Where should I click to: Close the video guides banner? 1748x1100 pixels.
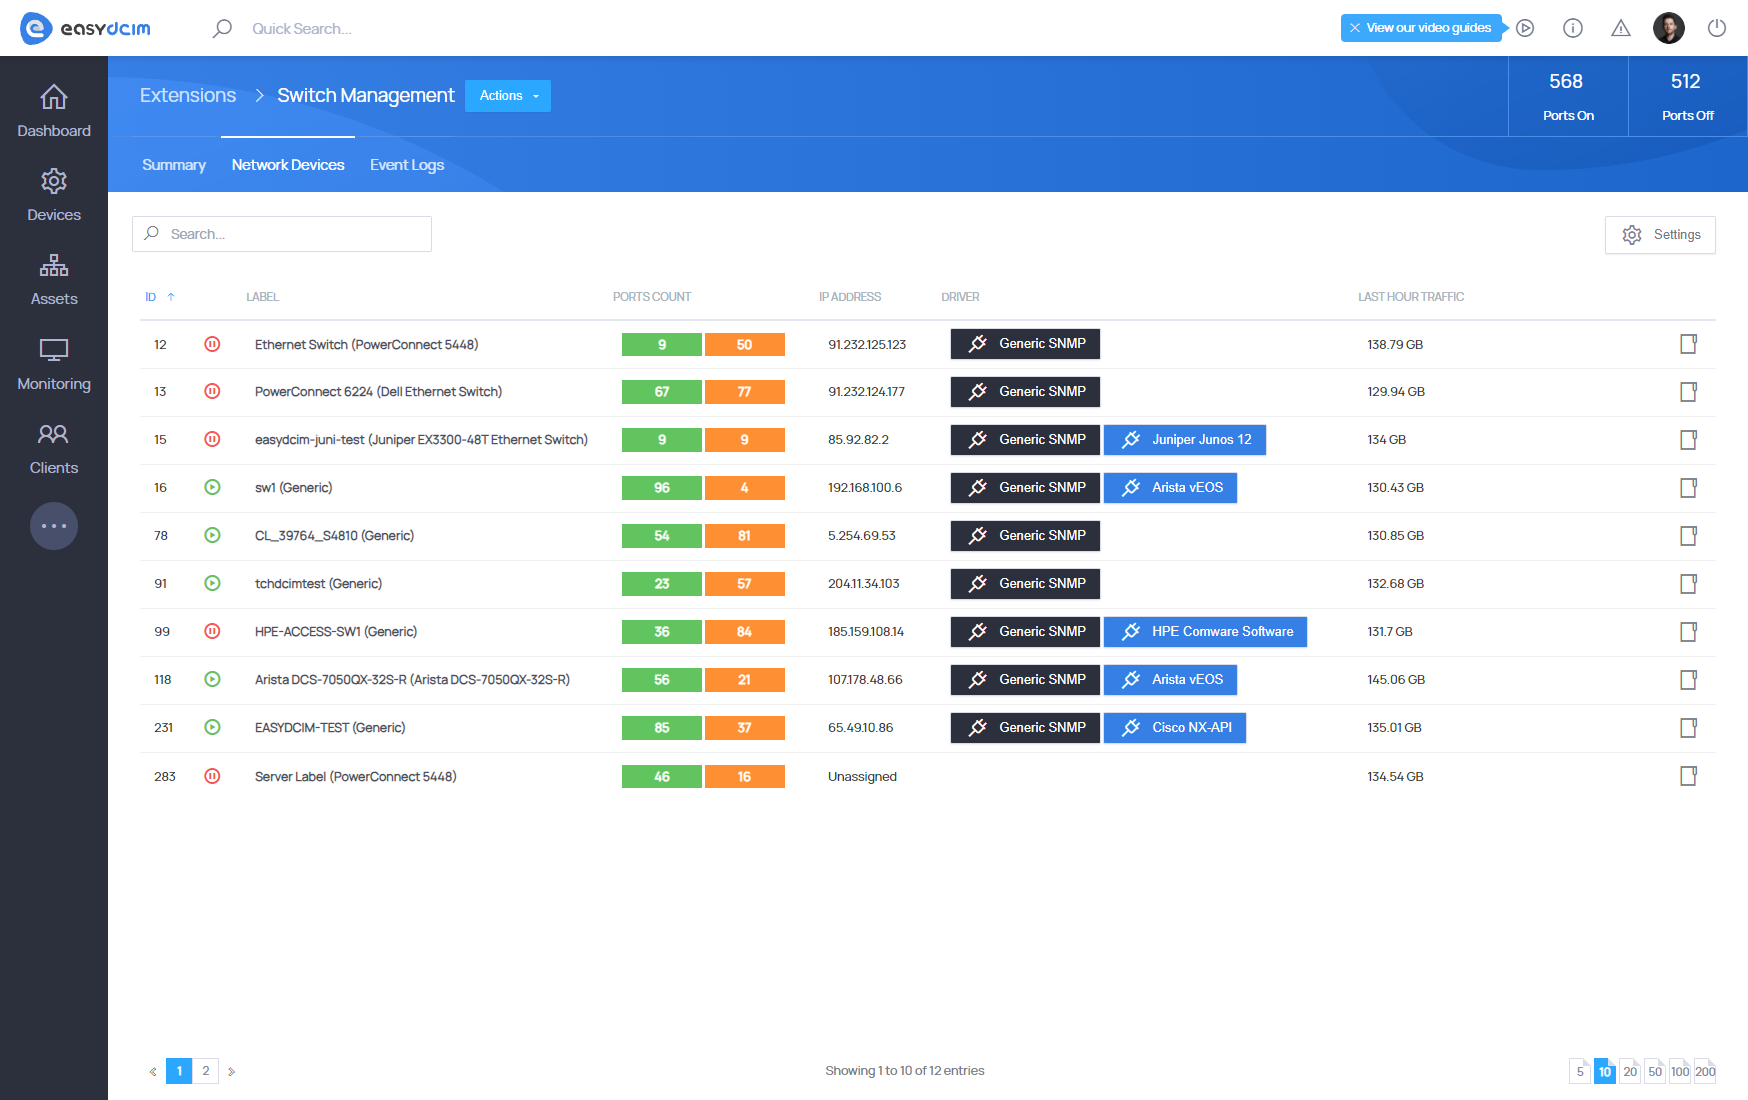click(x=1355, y=28)
